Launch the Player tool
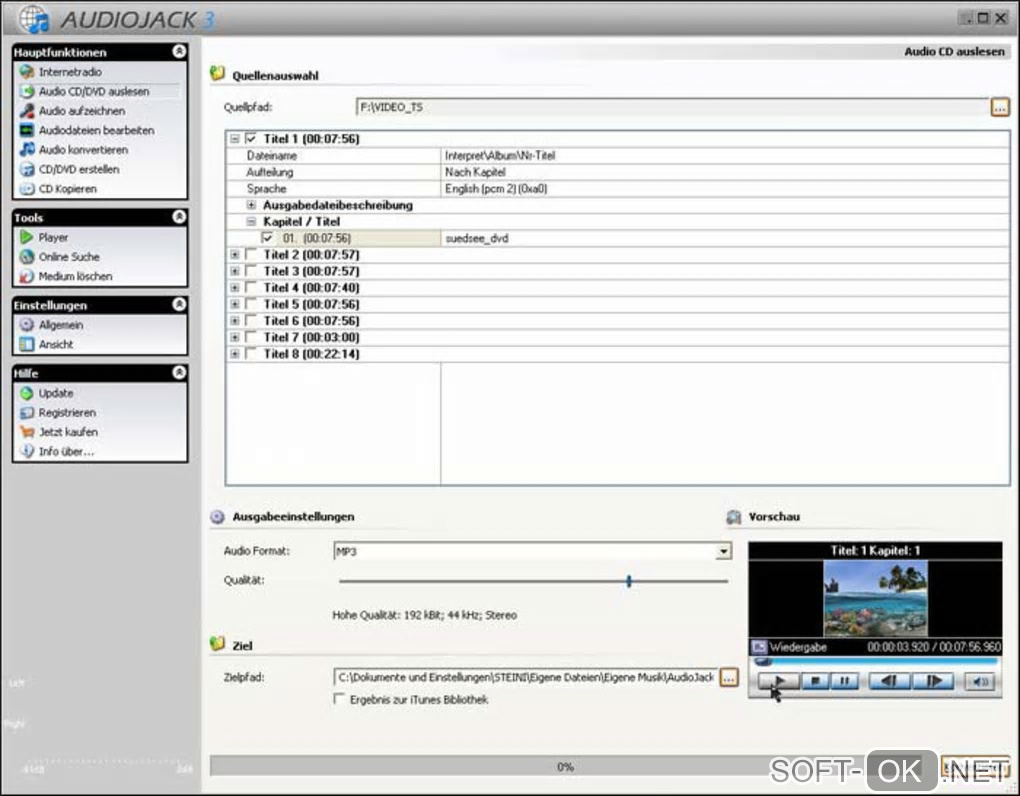 point(53,237)
